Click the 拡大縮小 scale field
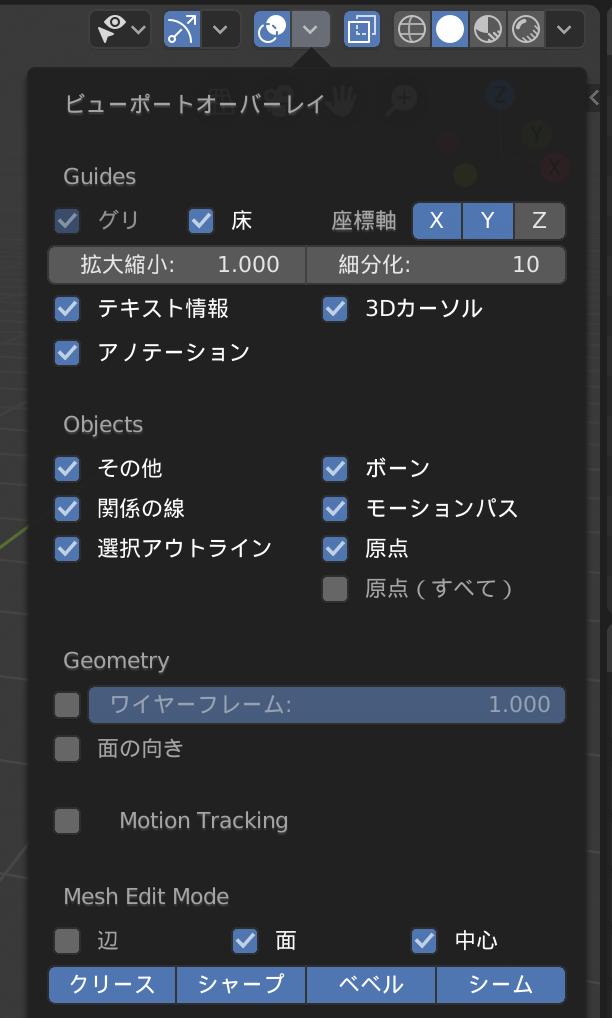This screenshot has width=612, height=1018. click(x=177, y=264)
